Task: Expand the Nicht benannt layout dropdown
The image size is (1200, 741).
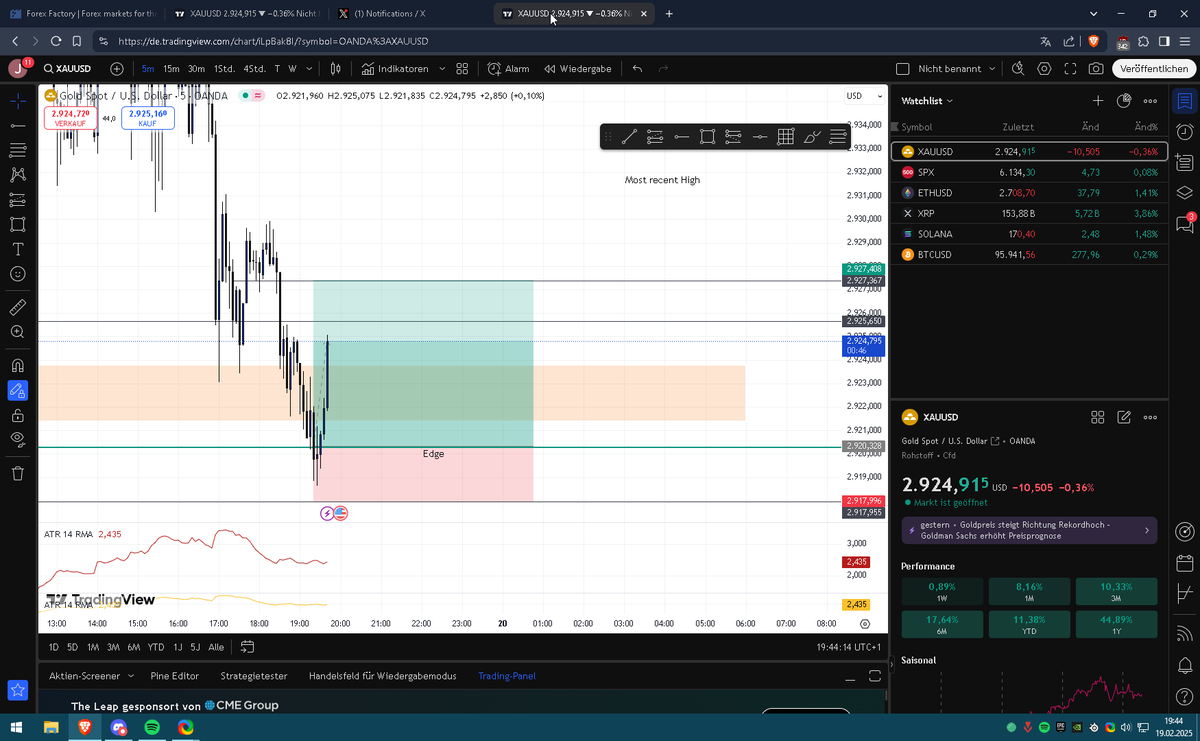Action: pyautogui.click(x=992, y=69)
